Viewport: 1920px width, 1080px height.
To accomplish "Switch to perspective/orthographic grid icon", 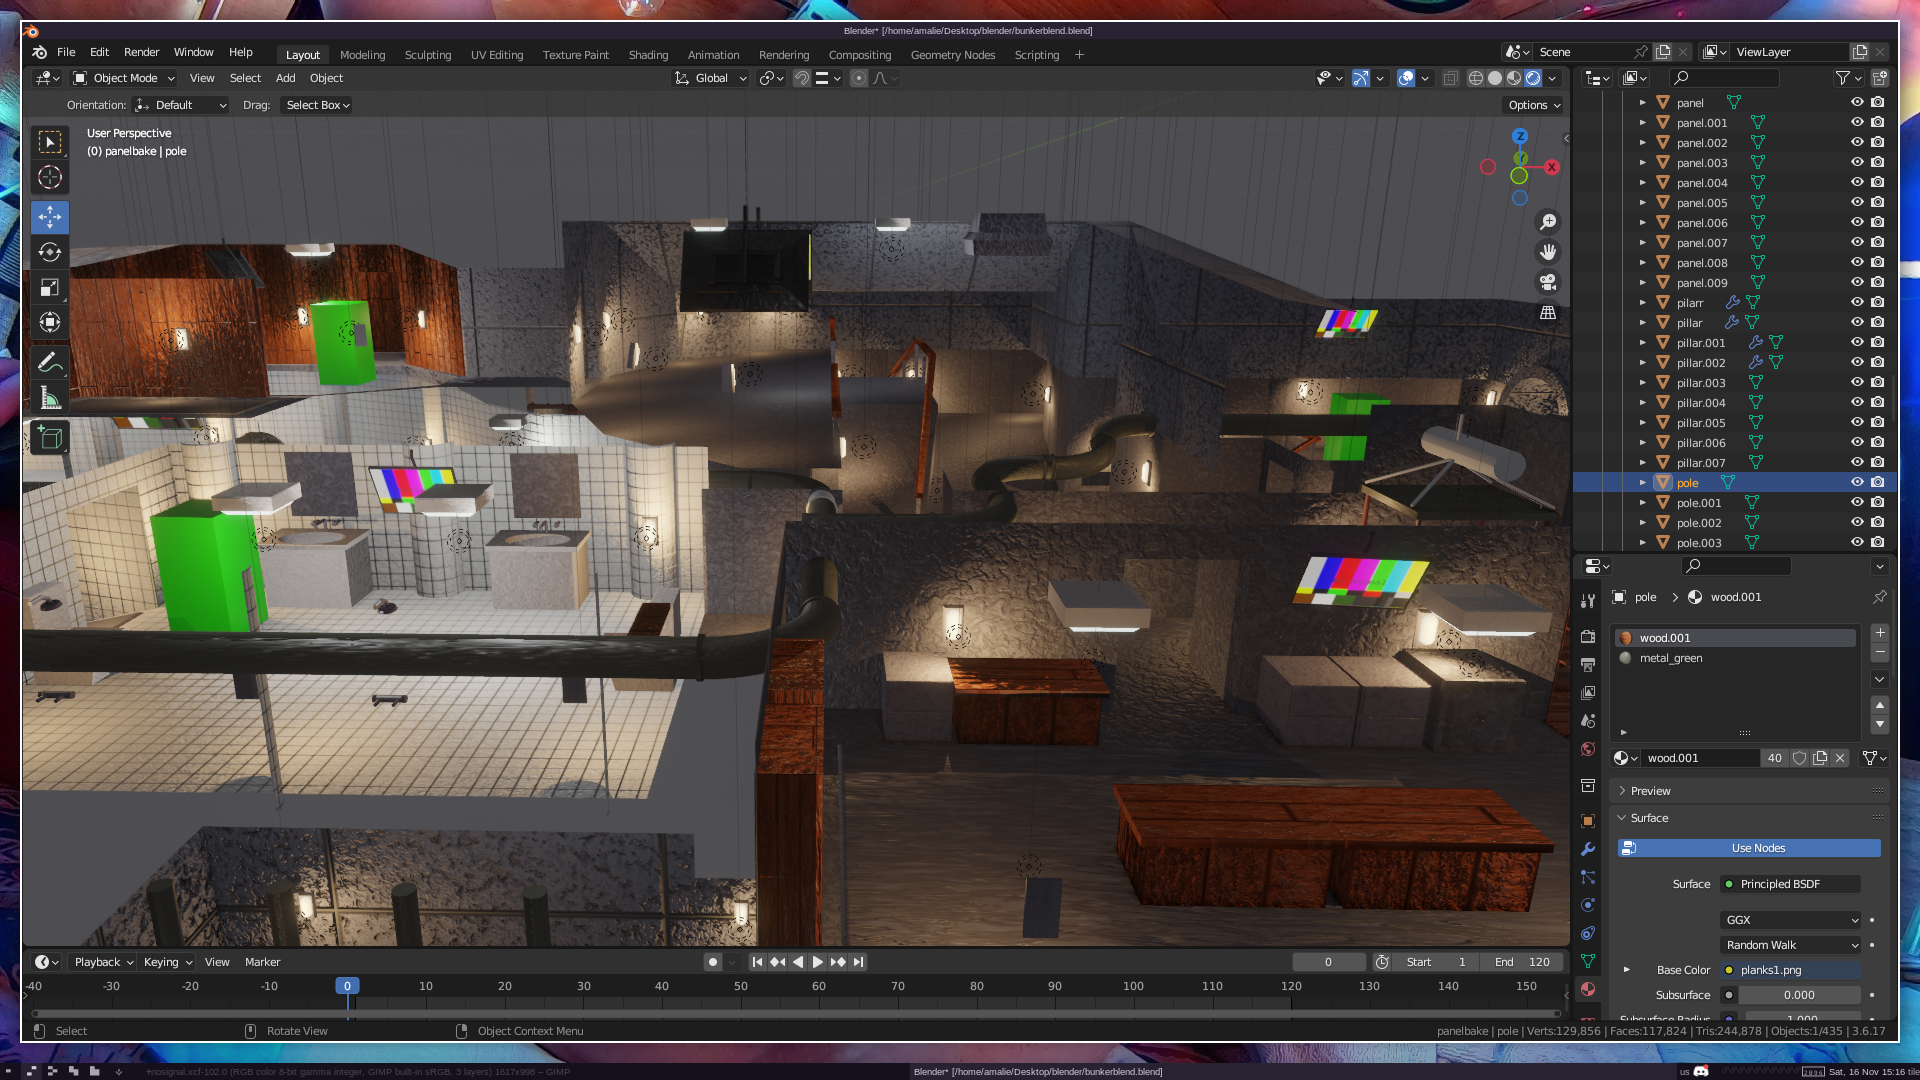I will click(1548, 312).
